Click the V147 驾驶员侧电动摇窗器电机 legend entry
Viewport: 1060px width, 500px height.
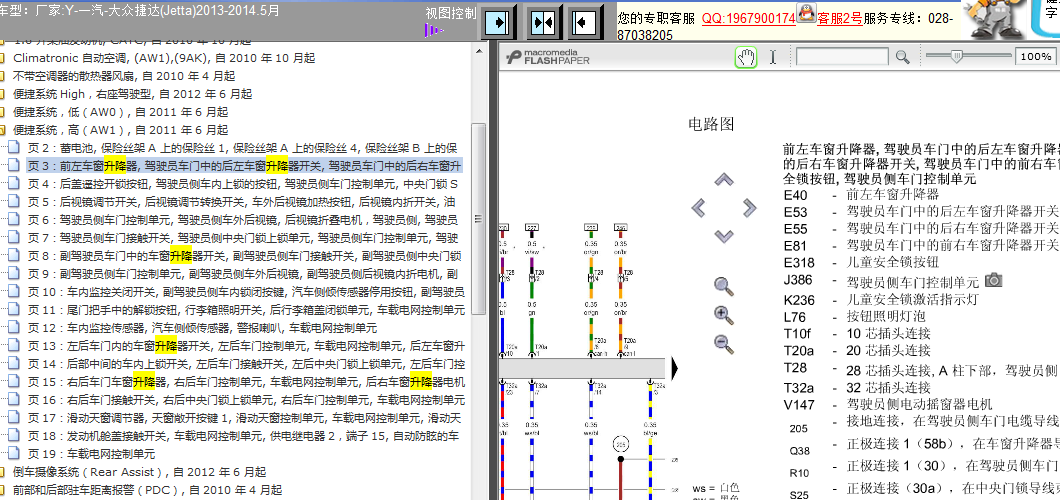click(888, 405)
